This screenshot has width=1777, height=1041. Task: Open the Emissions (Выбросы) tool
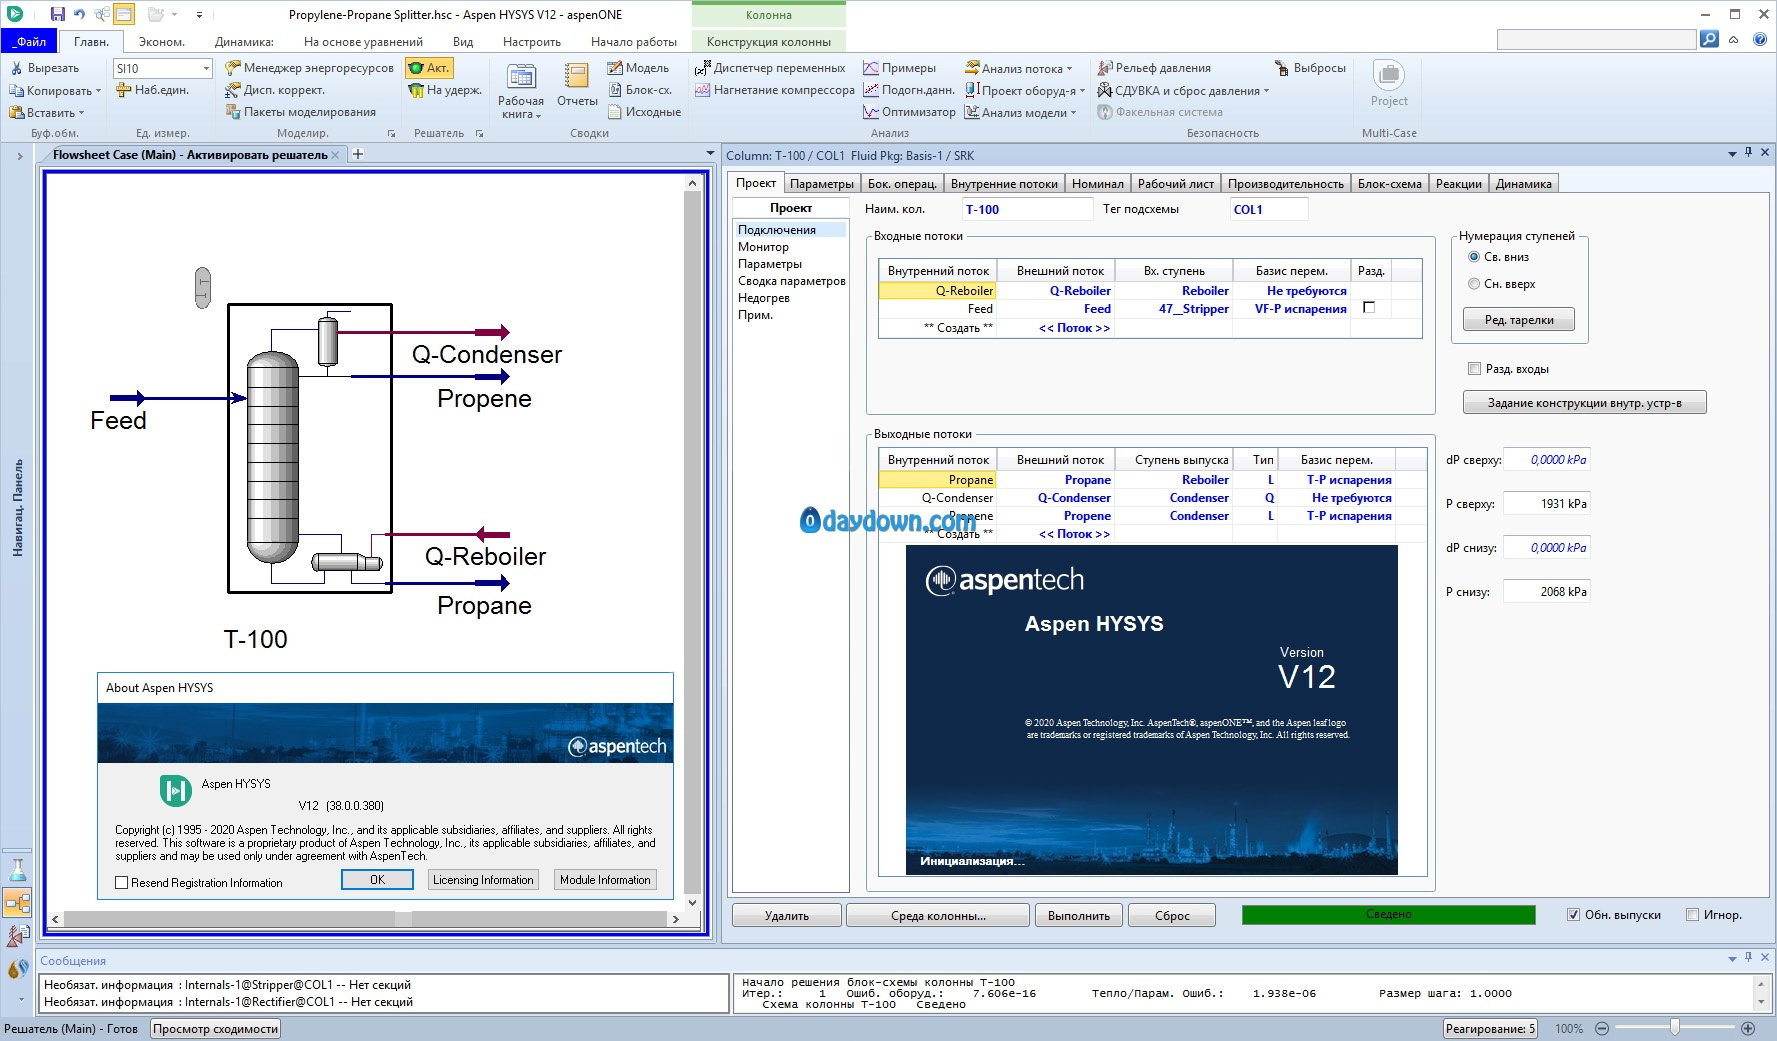click(1310, 68)
